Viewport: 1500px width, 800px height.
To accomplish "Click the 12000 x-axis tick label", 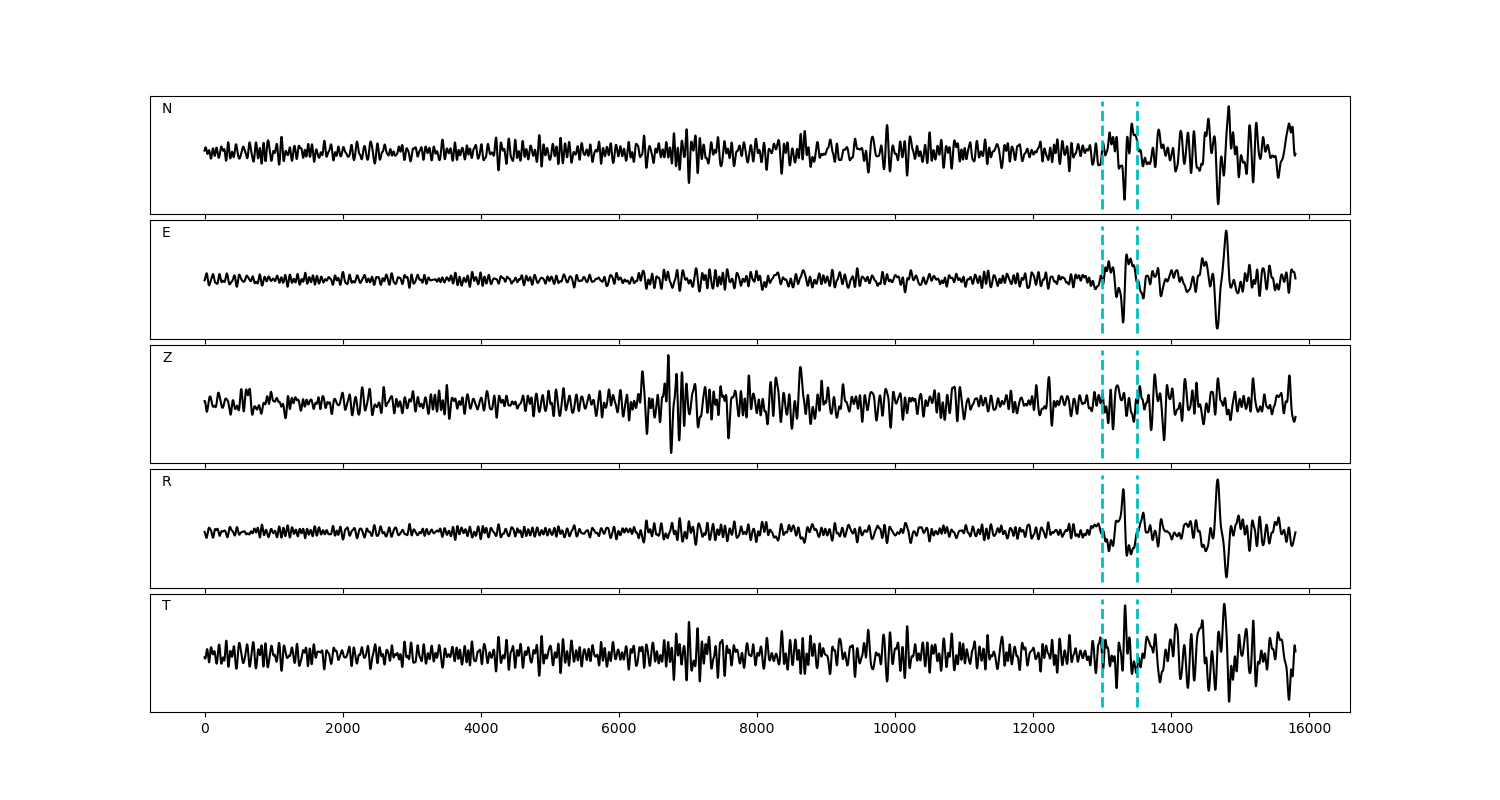I will point(1033,730).
